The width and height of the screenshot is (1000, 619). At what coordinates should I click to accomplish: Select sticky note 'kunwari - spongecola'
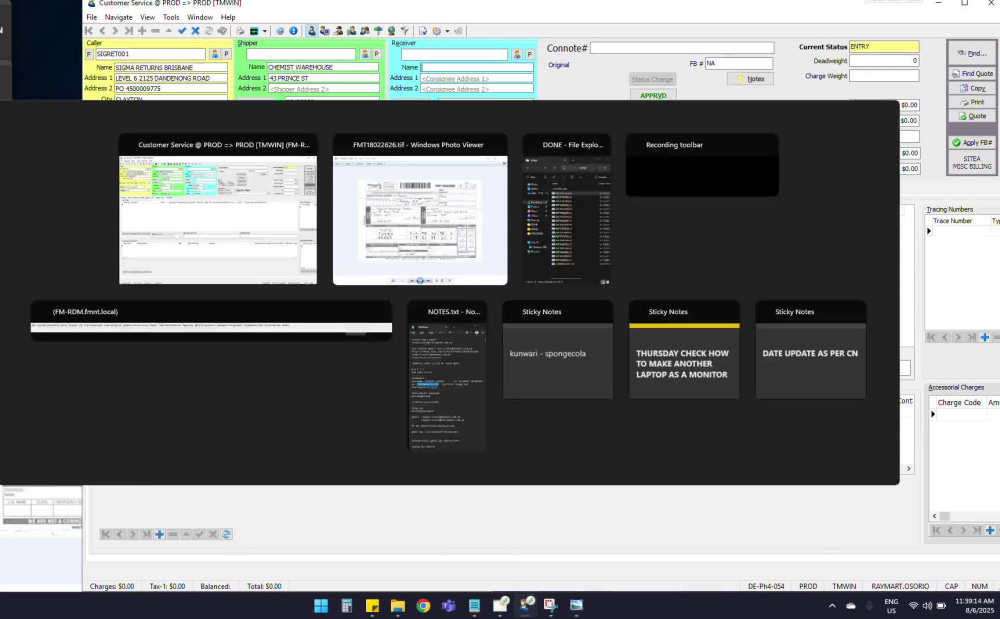558,350
